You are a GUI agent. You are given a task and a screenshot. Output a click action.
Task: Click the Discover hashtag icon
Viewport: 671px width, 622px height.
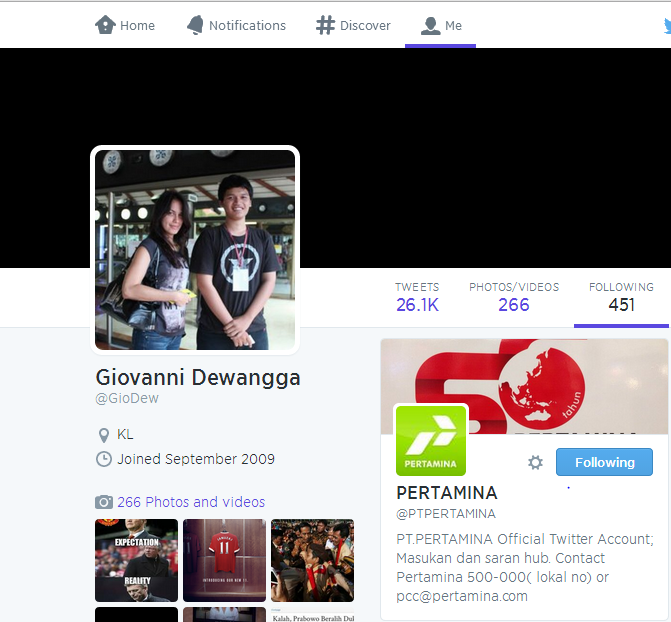click(325, 25)
